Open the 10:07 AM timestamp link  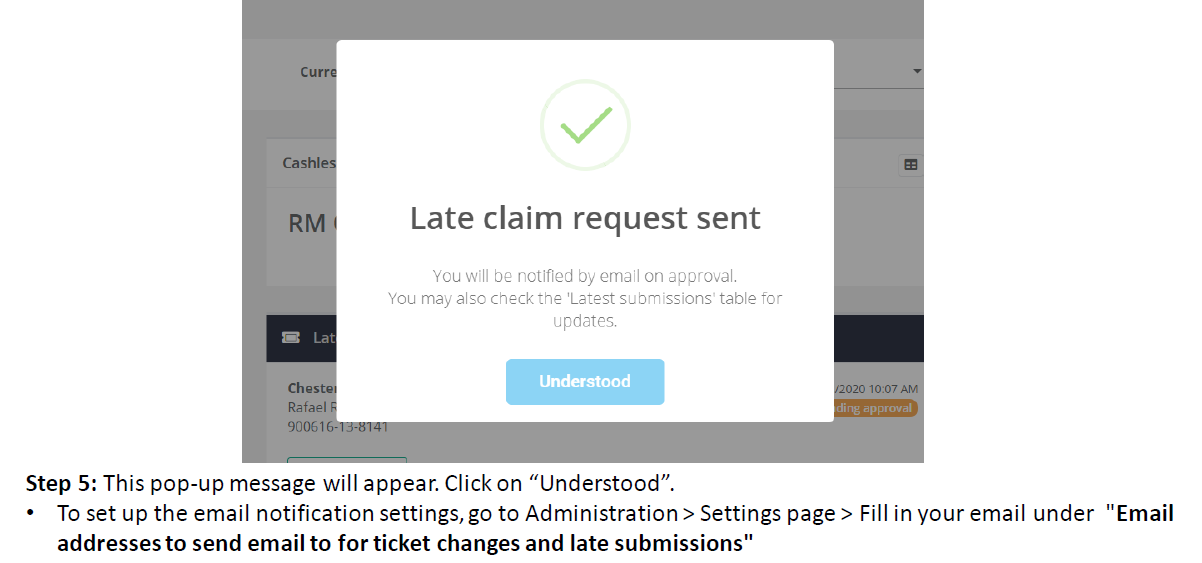[892, 389]
